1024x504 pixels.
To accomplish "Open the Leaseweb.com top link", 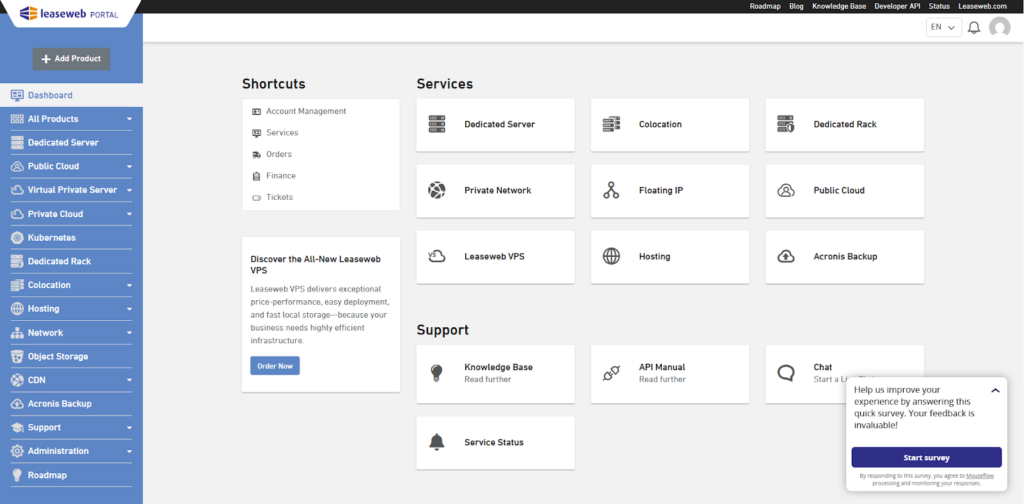I will pos(982,6).
